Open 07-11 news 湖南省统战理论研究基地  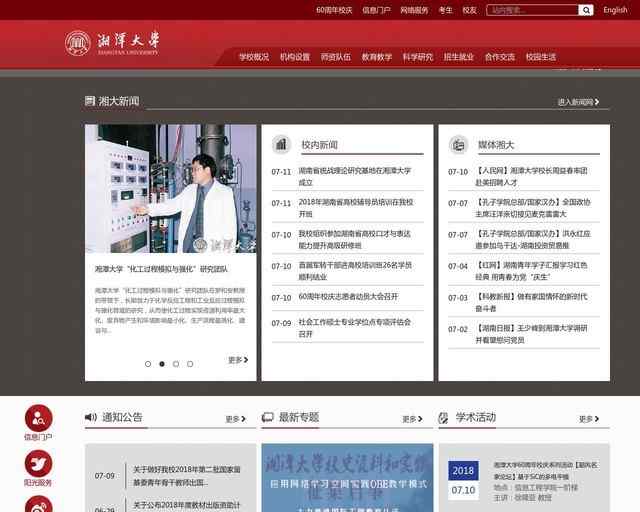pyautogui.click(x=355, y=176)
